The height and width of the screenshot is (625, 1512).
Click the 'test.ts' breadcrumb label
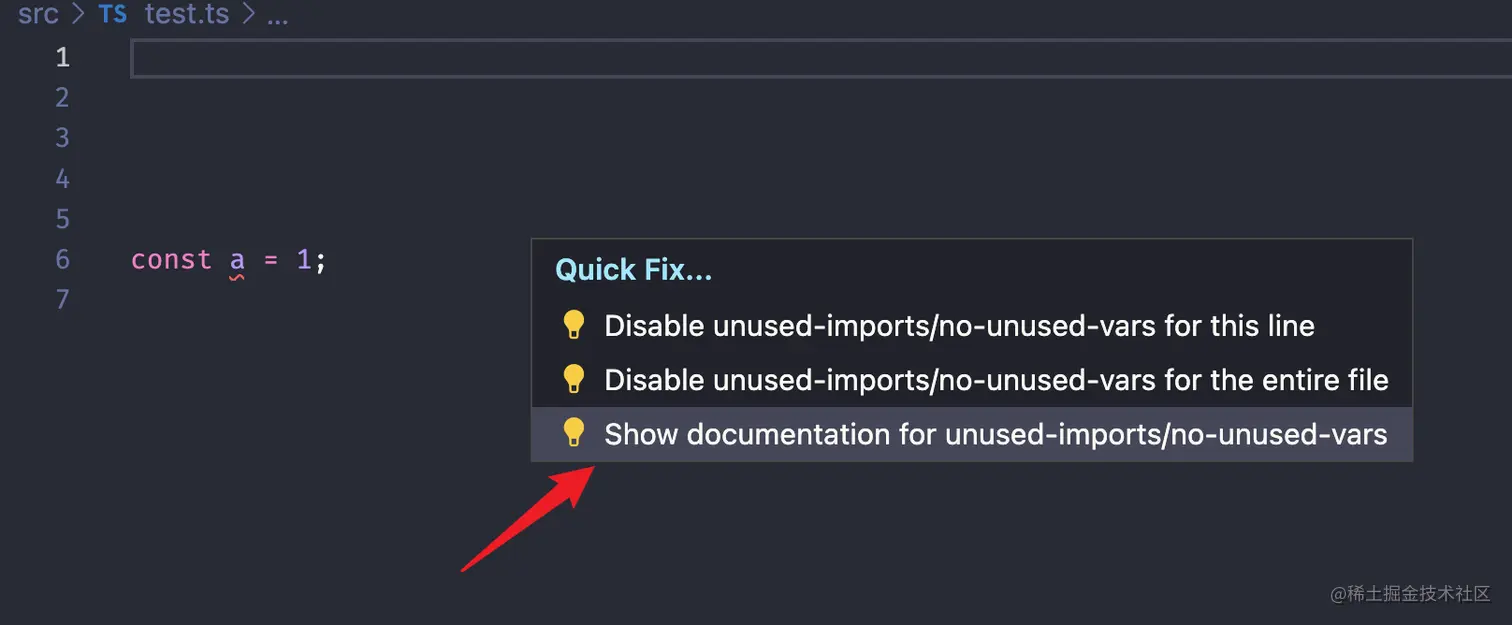[x=186, y=14]
